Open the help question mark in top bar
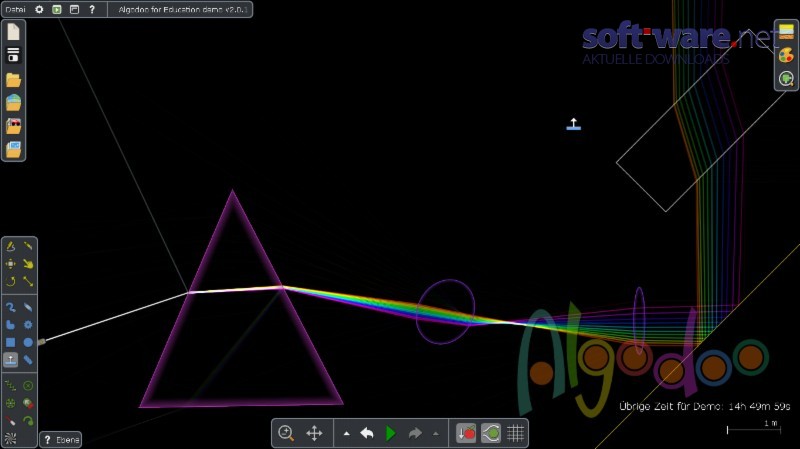This screenshot has width=800, height=449. 92,9
